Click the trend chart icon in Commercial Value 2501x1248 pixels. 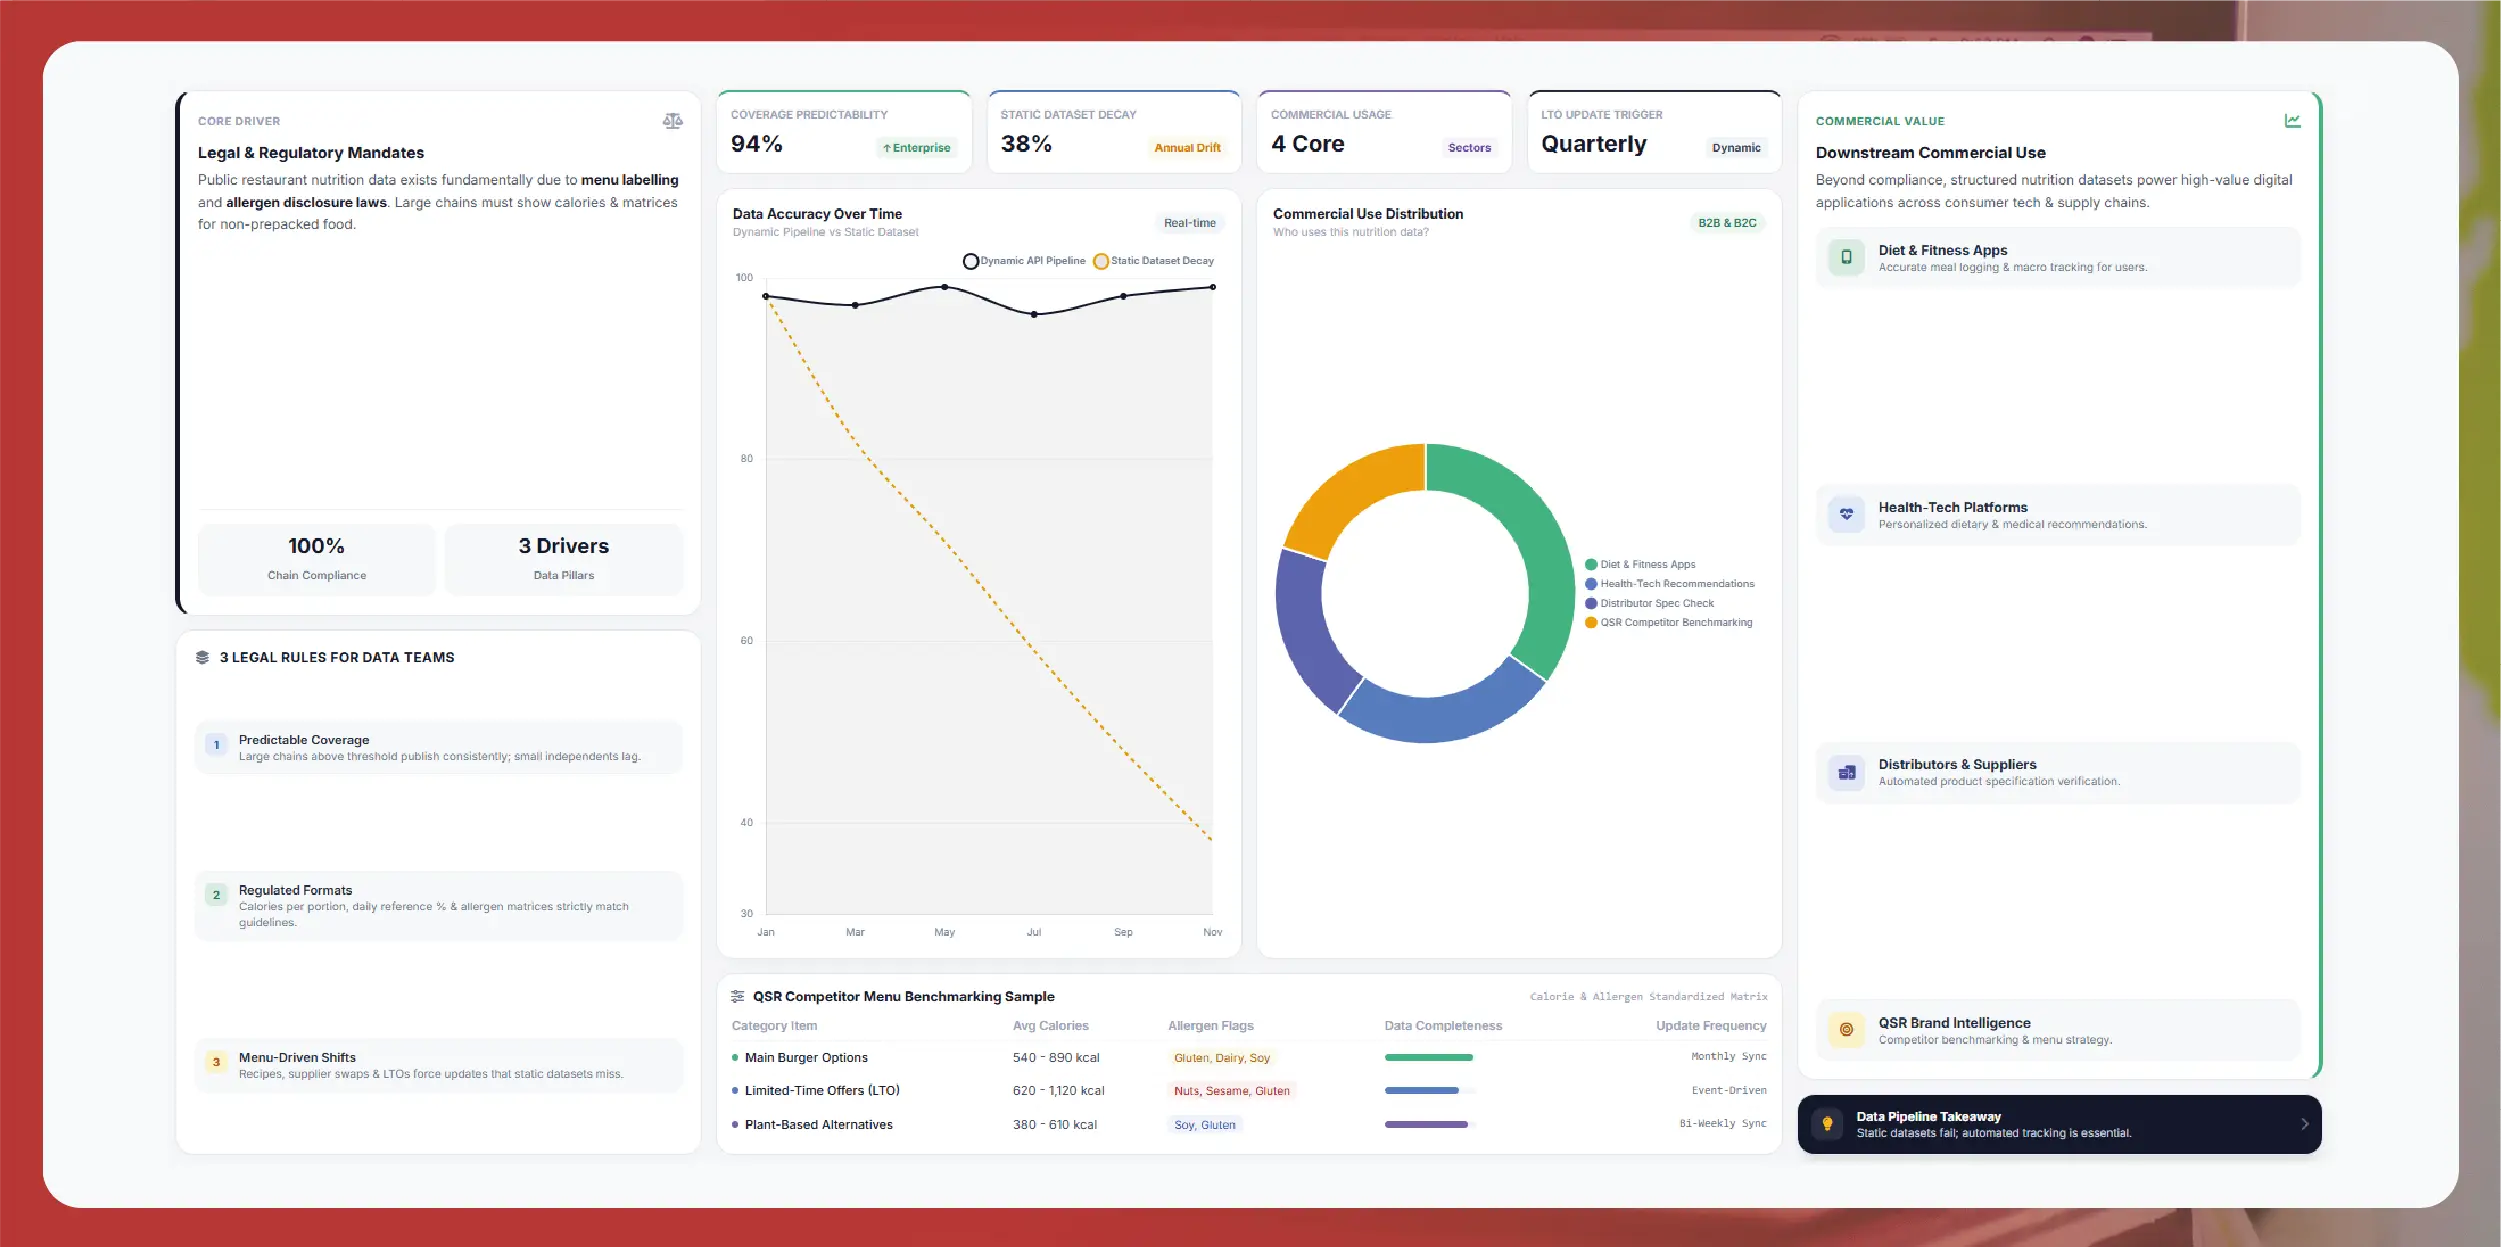2292,121
